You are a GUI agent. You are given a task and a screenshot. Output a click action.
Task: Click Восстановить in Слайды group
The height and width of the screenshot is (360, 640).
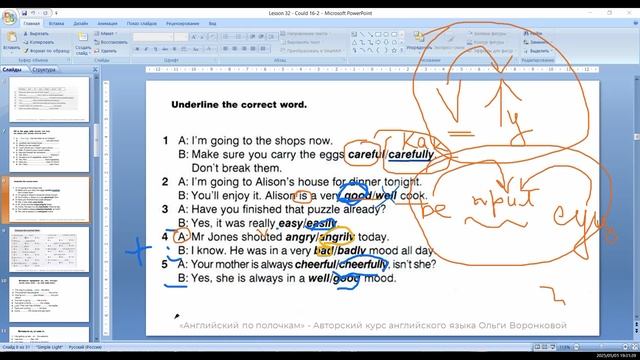pyautogui.click(x=111, y=42)
